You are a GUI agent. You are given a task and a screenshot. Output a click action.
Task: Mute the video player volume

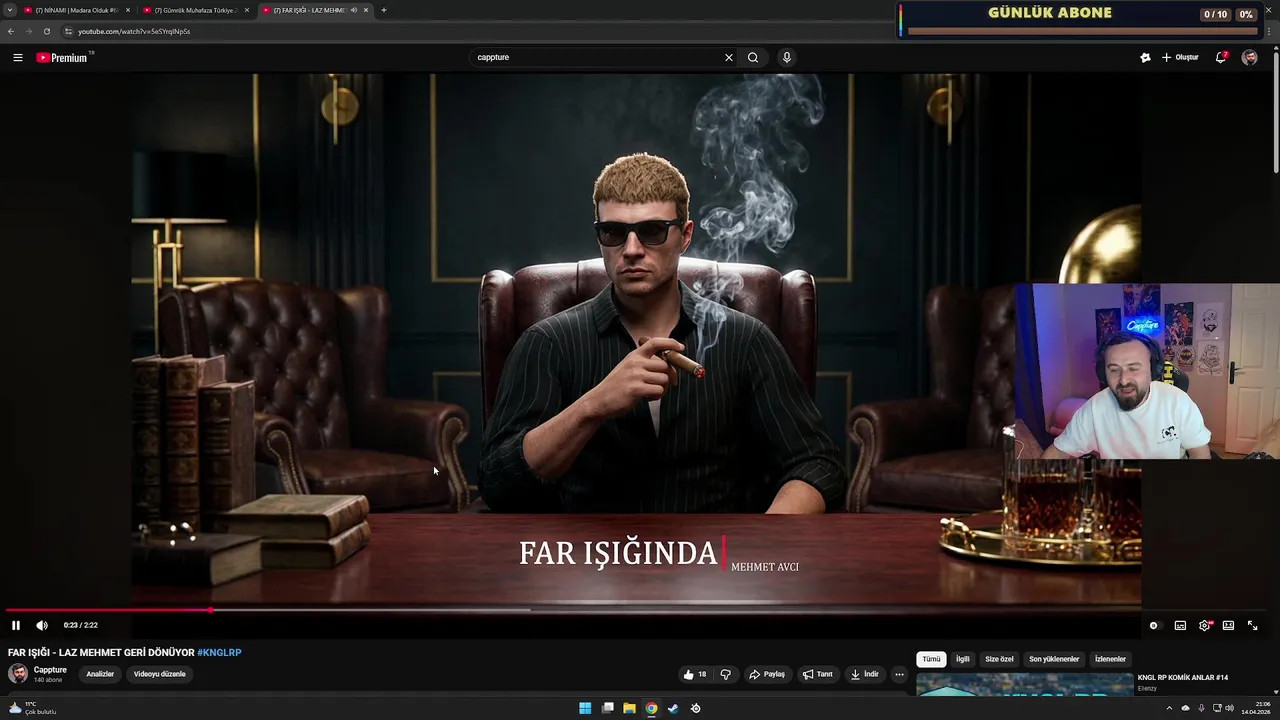point(42,625)
